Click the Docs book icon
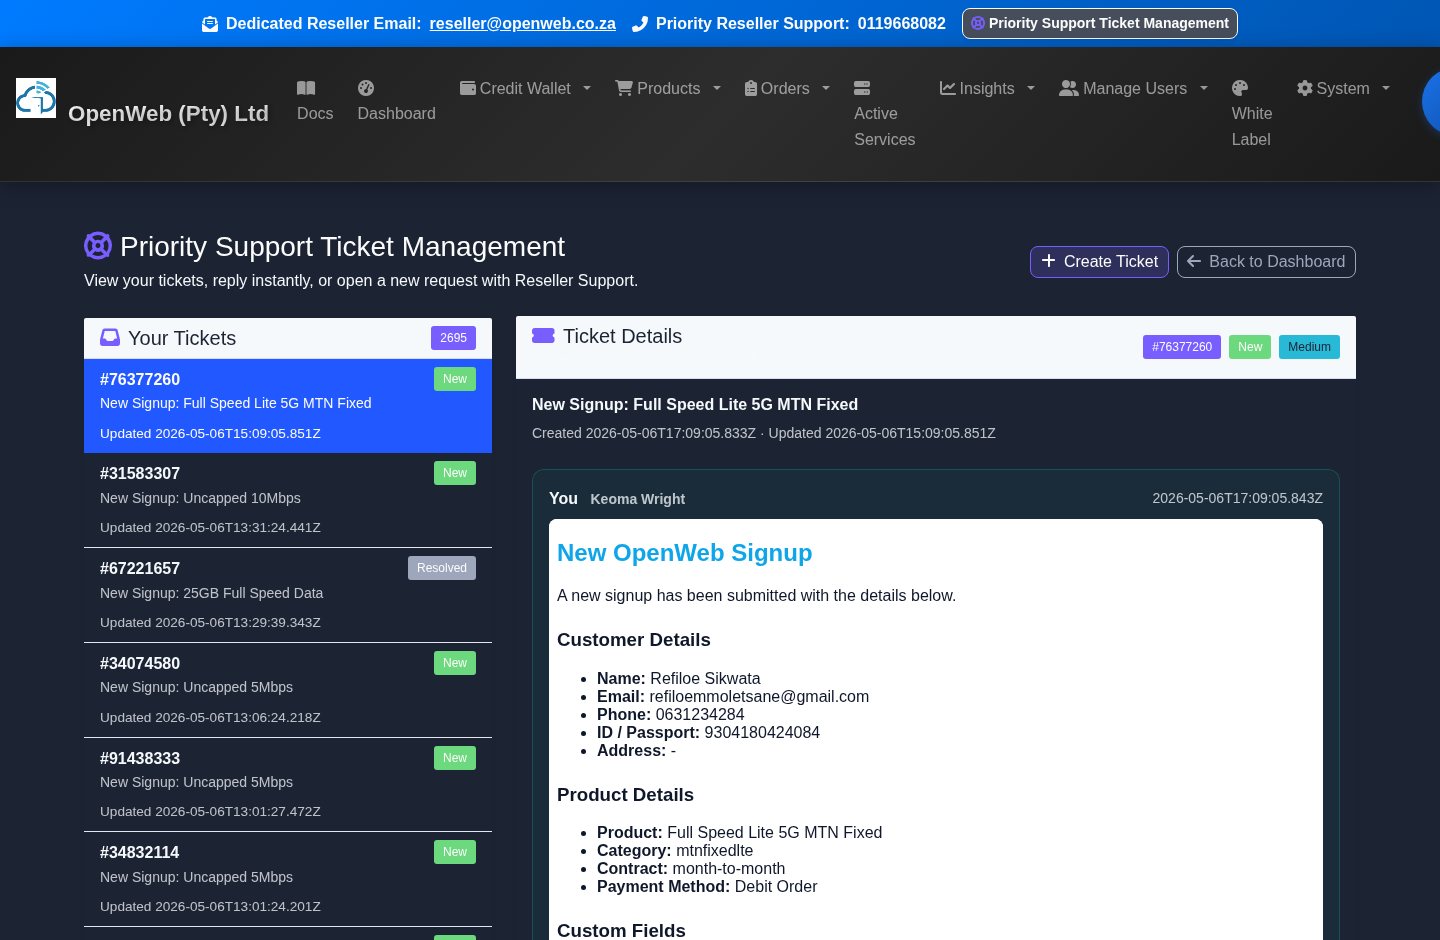1440x940 pixels. pos(306,88)
